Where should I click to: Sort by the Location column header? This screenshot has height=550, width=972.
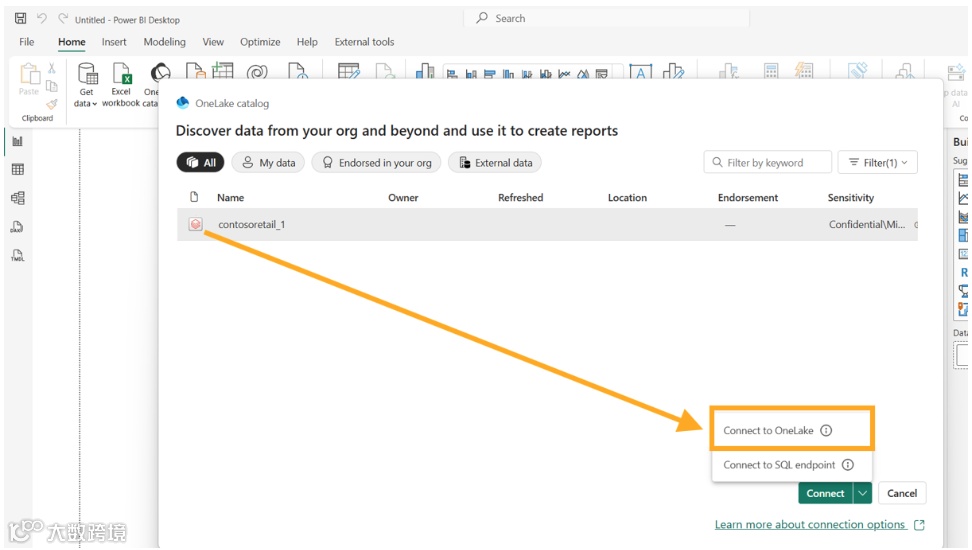click(x=627, y=198)
